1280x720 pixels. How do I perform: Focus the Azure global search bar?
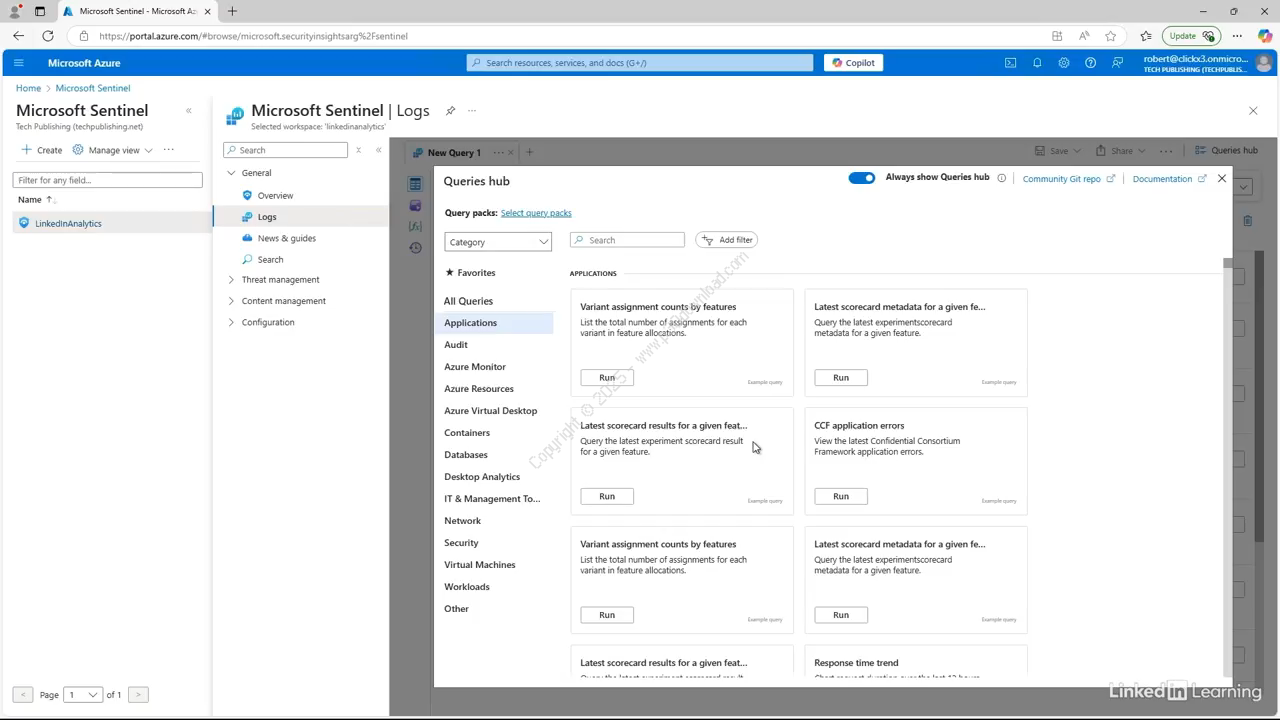click(640, 63)
